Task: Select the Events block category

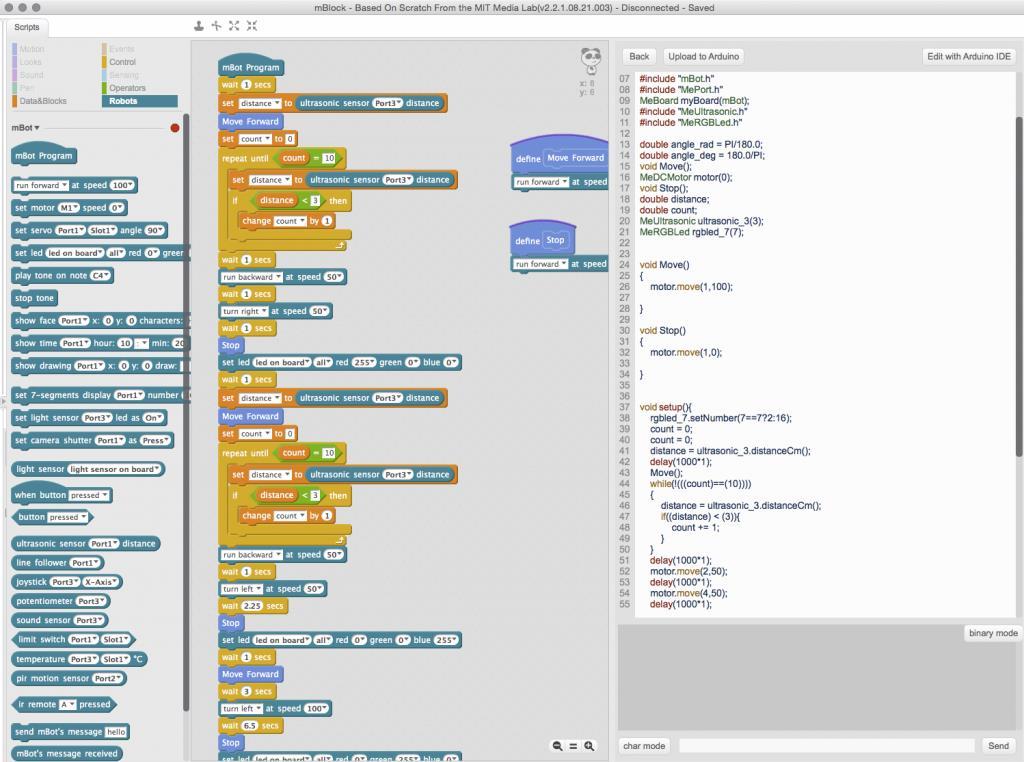Action: [x=121, y=49]
